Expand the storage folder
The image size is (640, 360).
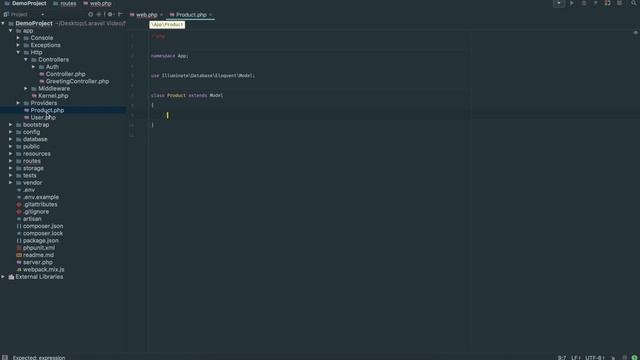click(x=11, y=168)
